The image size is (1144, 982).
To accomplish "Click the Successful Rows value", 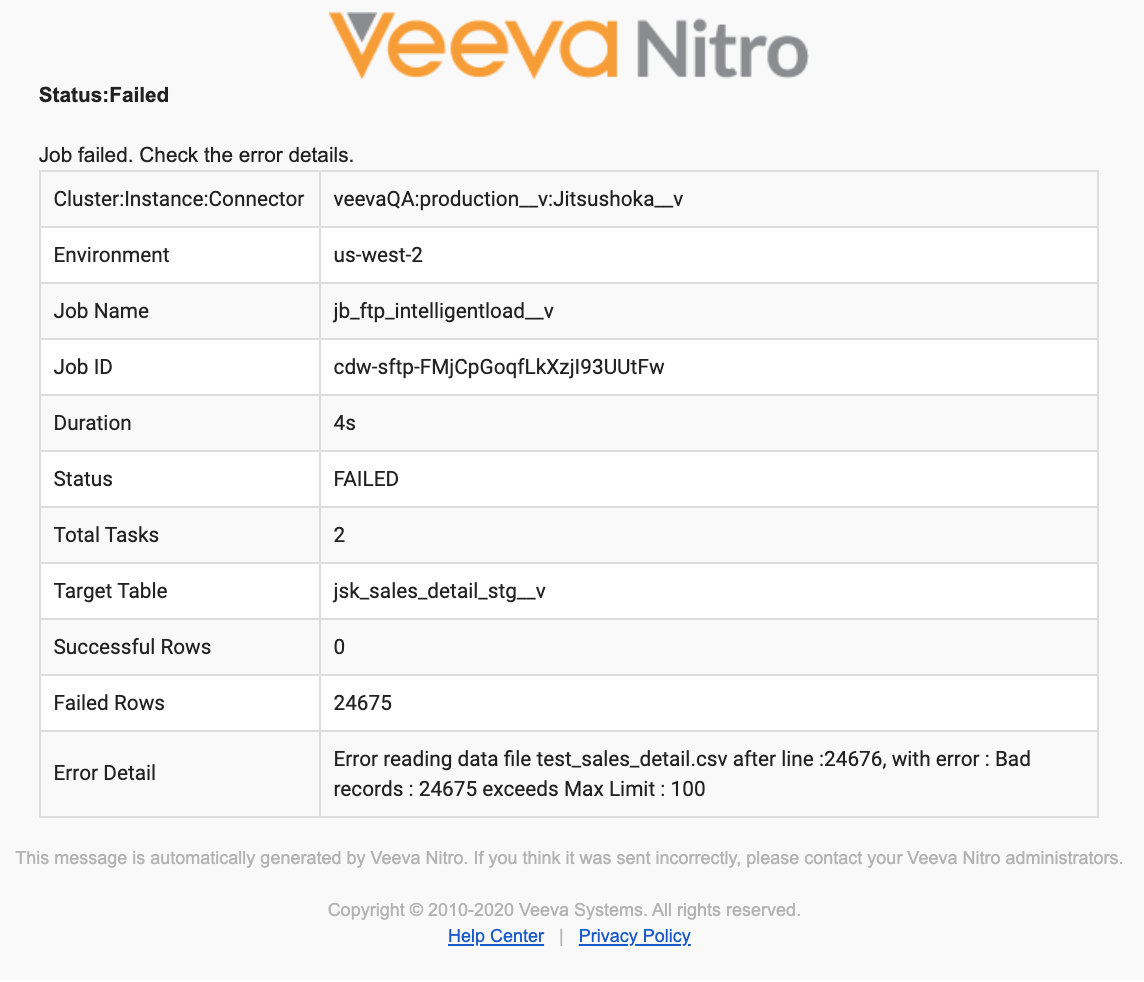I will pyautogui.click(x=340, y=647).
